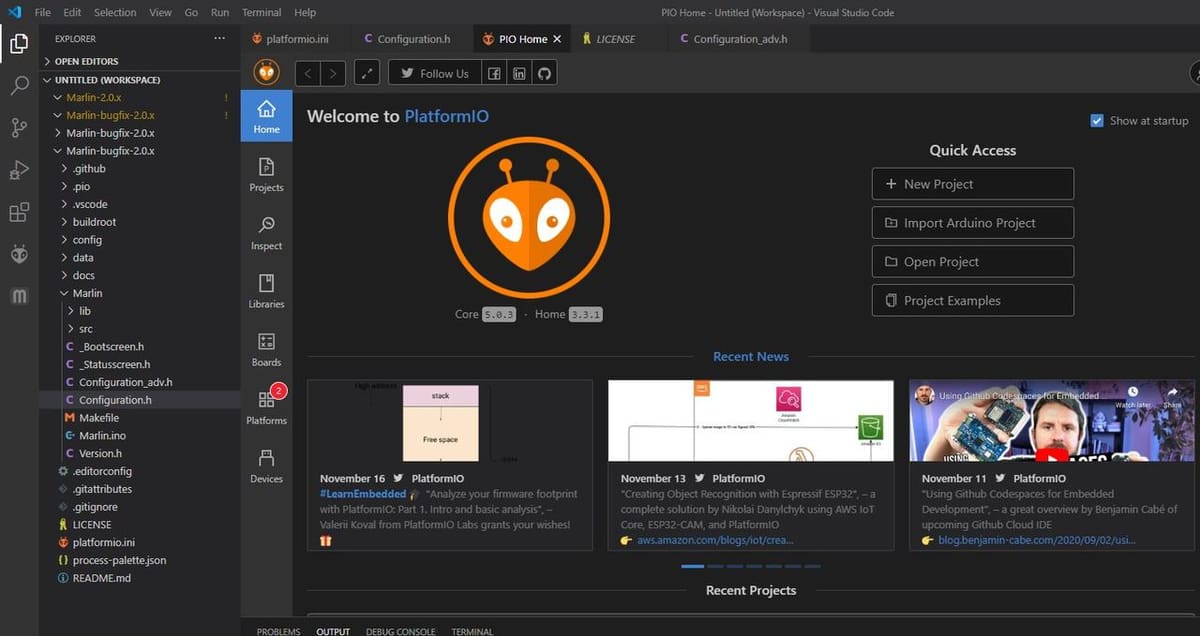Screen dimensions: 1200x636
Task: Expand the .pio folder
Action: click(140, 186)
